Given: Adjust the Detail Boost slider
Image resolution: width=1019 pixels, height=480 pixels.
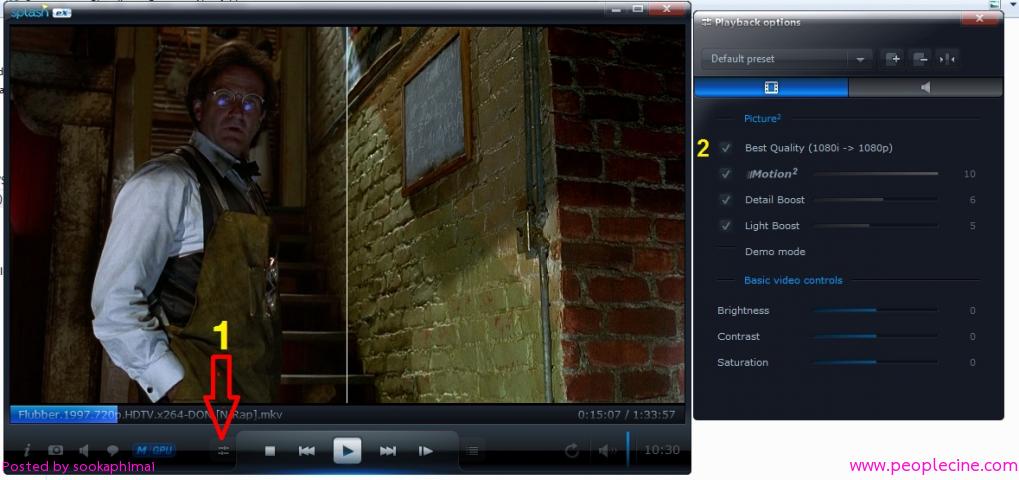Looking at the screenshot, I should click(x=876, y=199).
